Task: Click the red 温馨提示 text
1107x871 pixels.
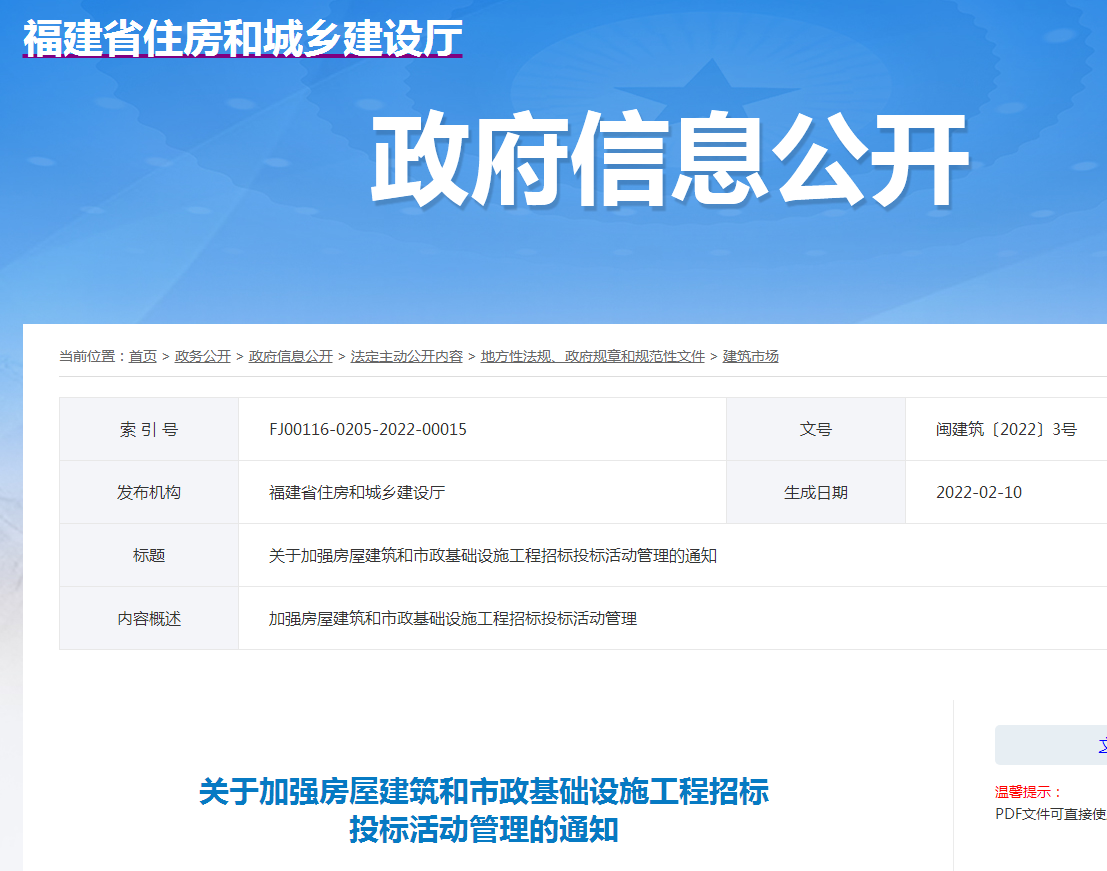Action: pyautogui.click(x=1029, y=792)
